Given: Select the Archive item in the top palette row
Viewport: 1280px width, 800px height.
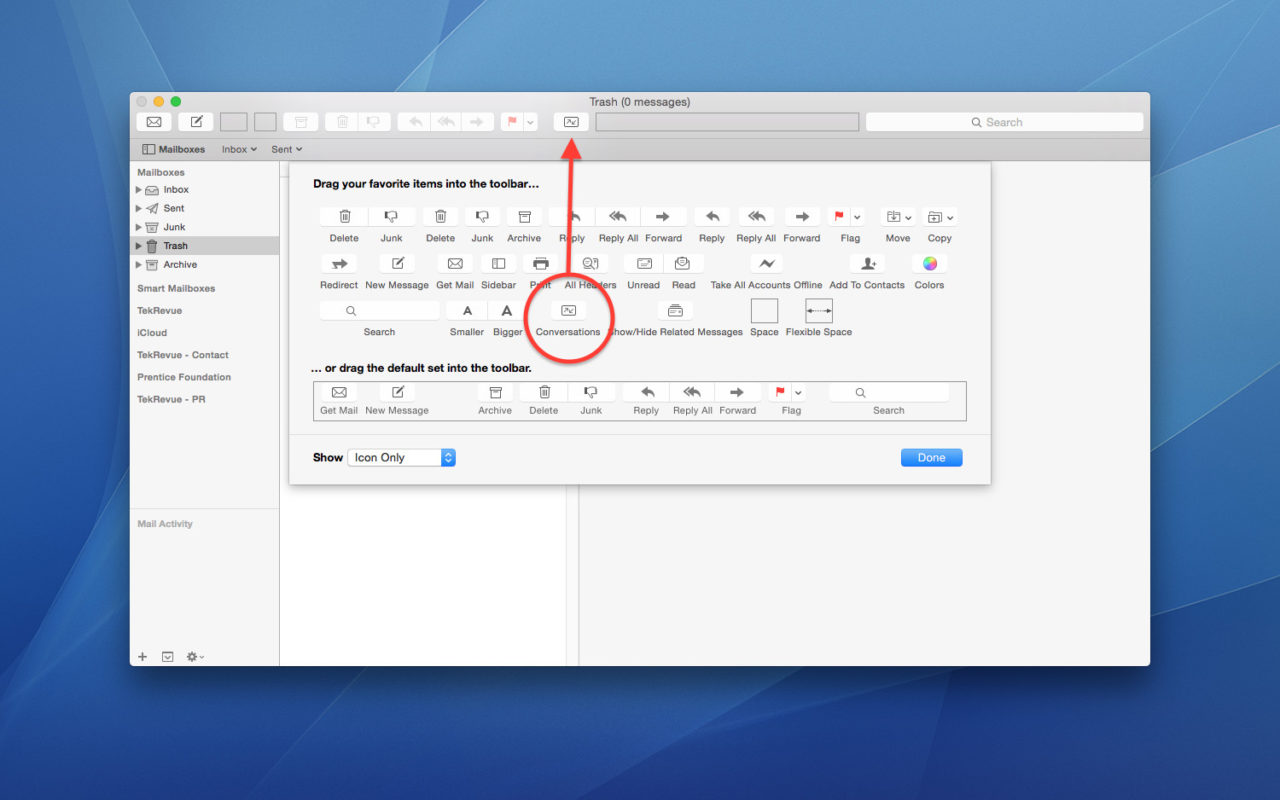Looking at the screenshot, I should pyautogui.click(x=524, y=217).
